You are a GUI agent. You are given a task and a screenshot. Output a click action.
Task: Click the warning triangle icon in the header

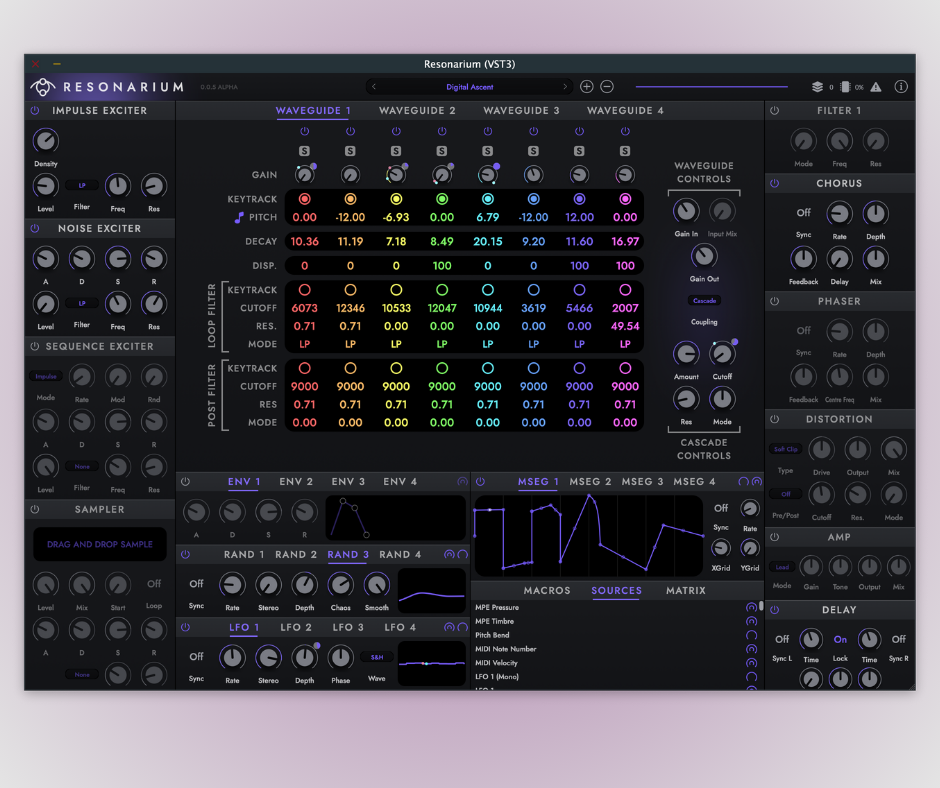coord(875,87)
